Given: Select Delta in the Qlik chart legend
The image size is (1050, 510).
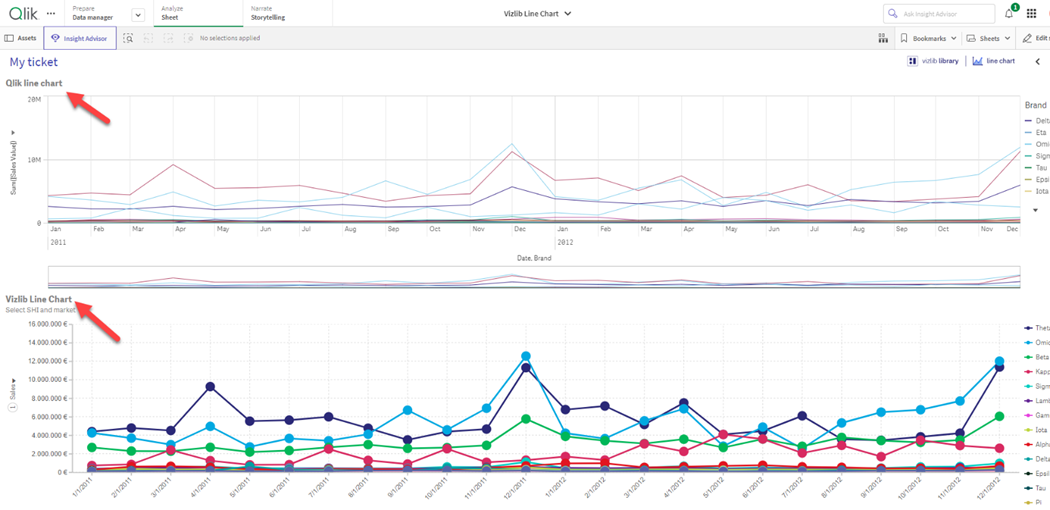Looking at the screenshot, I should [x=1037, y=120].
